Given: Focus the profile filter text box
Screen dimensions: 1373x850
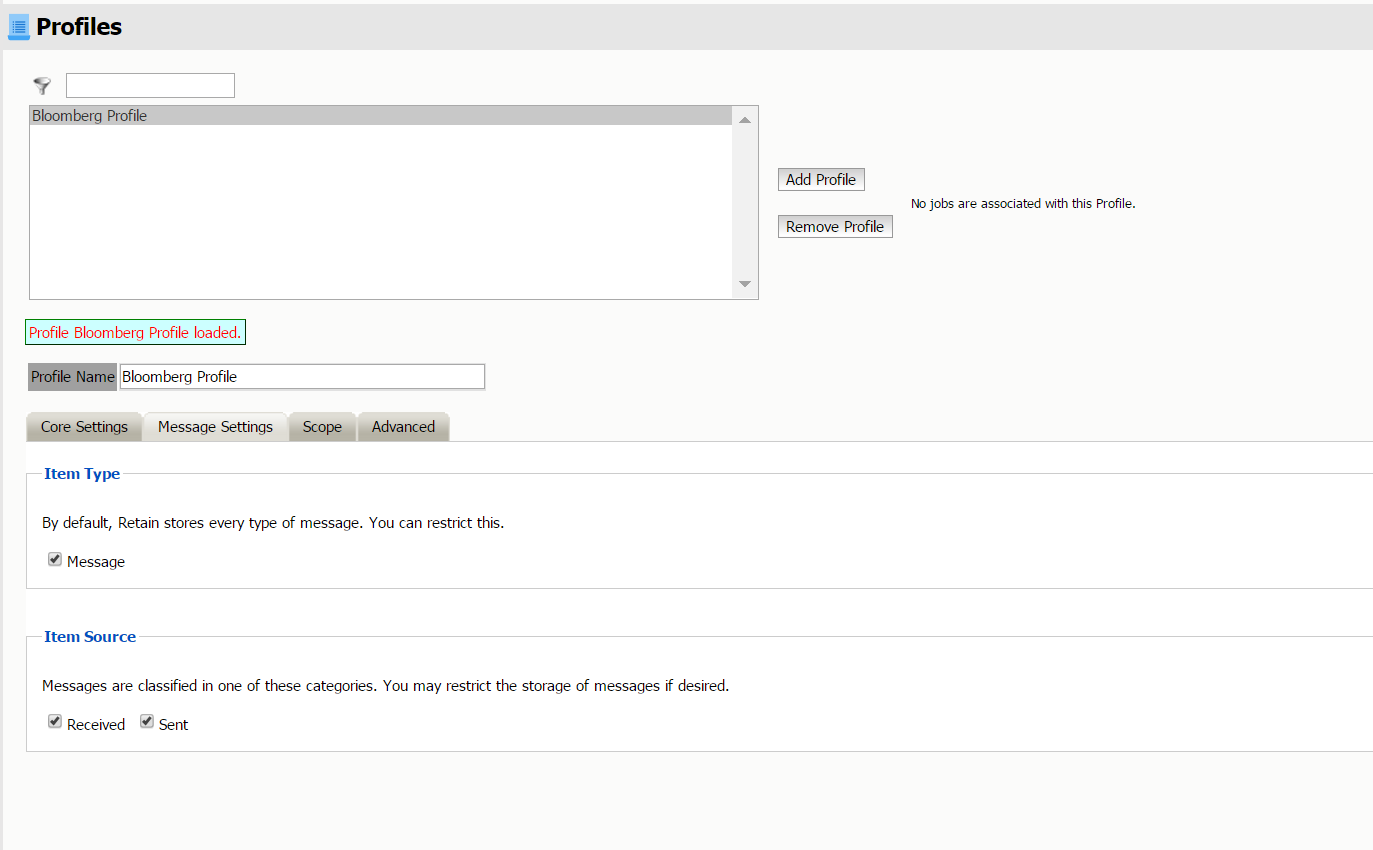Looking at the screenshot, I should pos(150,86).
